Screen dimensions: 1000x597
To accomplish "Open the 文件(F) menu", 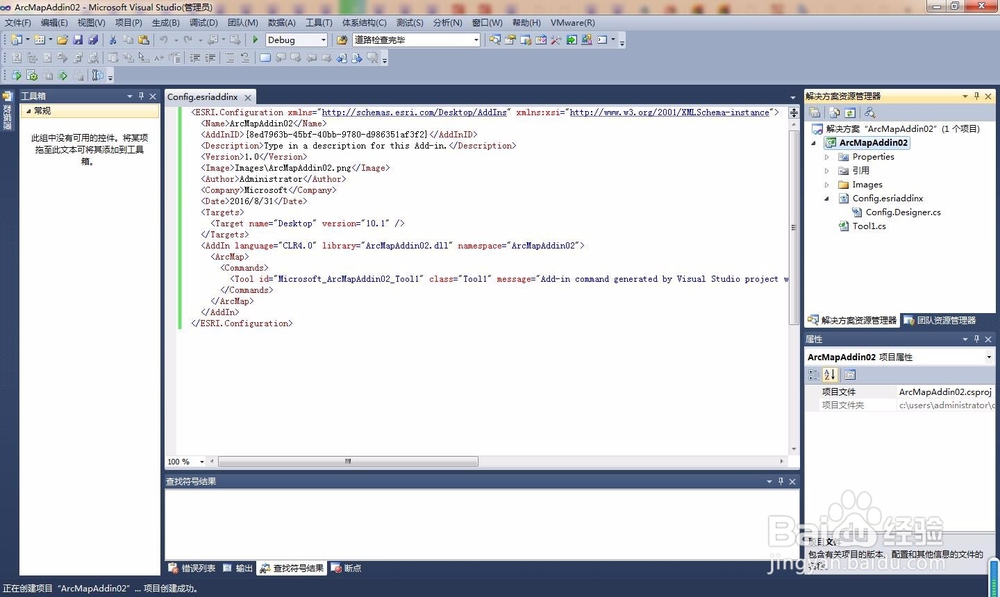I will tap(18, 23).
